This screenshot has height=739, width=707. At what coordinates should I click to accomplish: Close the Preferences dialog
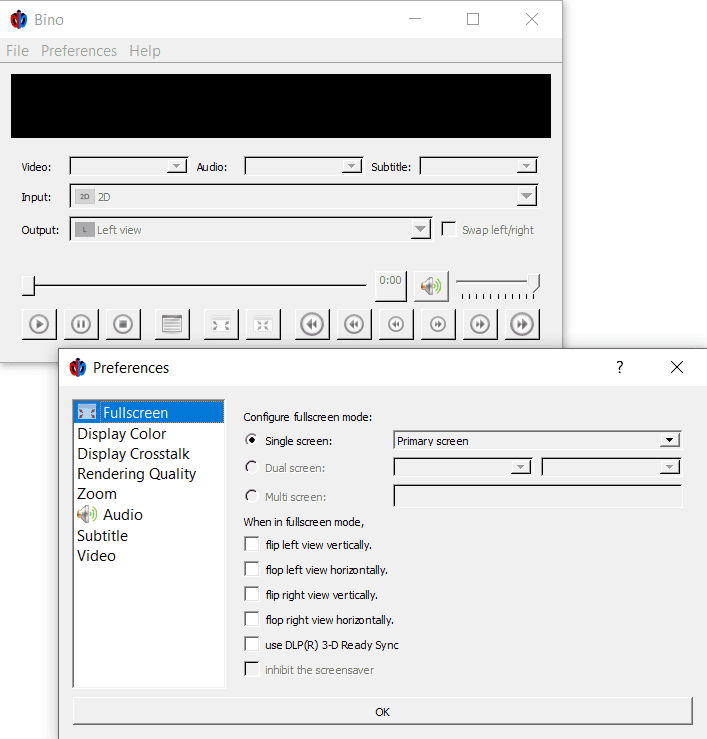coord(677,367)
